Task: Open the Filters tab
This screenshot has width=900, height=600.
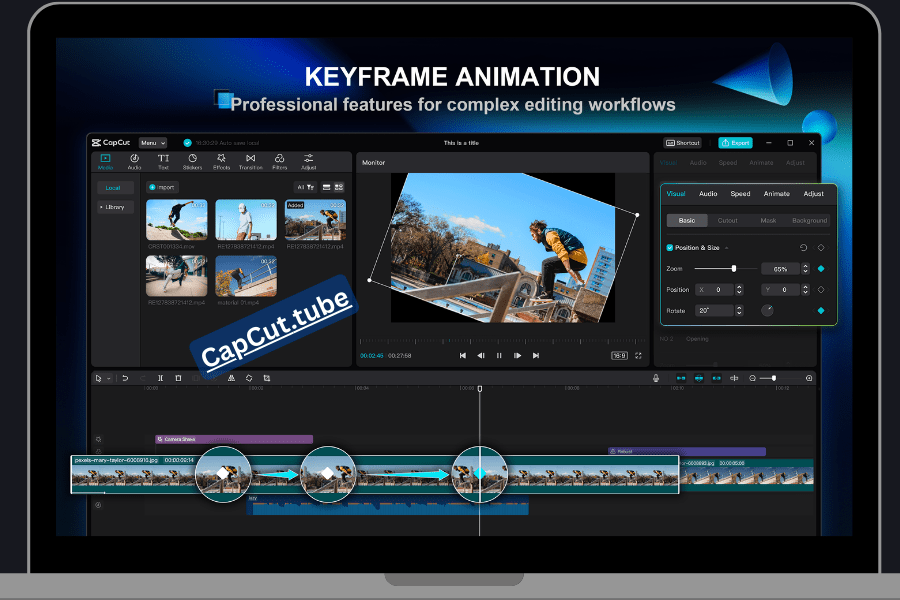Action: click(x=280, y=161)
